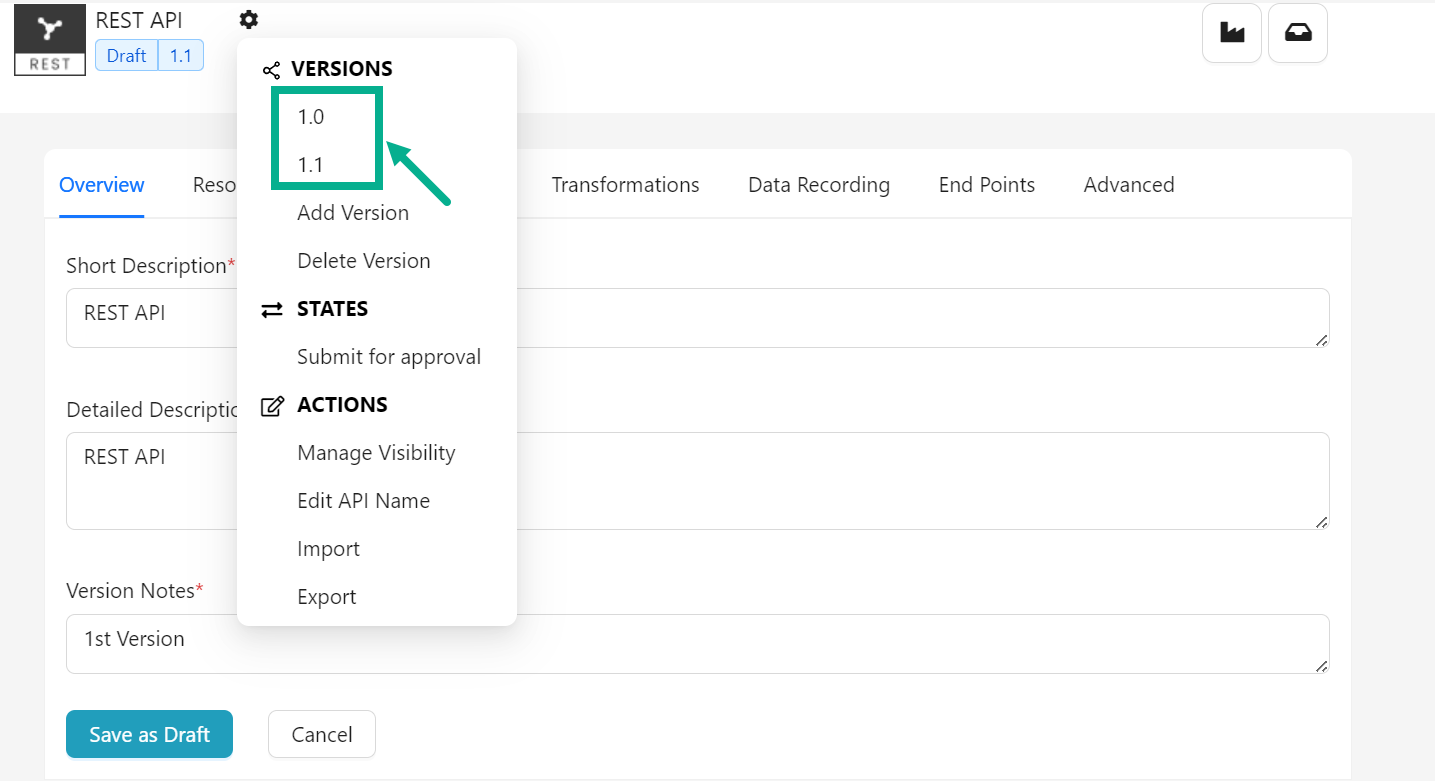1435x781 pixels.
Task: Switch to the Transformations tab
Action: [625, 185]
